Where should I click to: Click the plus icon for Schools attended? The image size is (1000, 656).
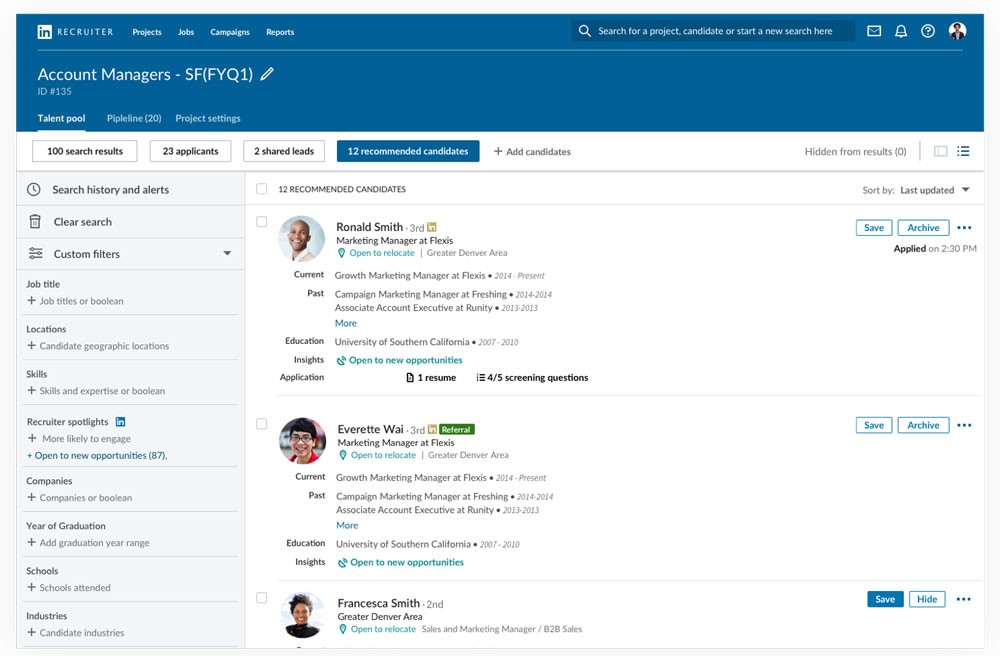(x=31, y=587)
